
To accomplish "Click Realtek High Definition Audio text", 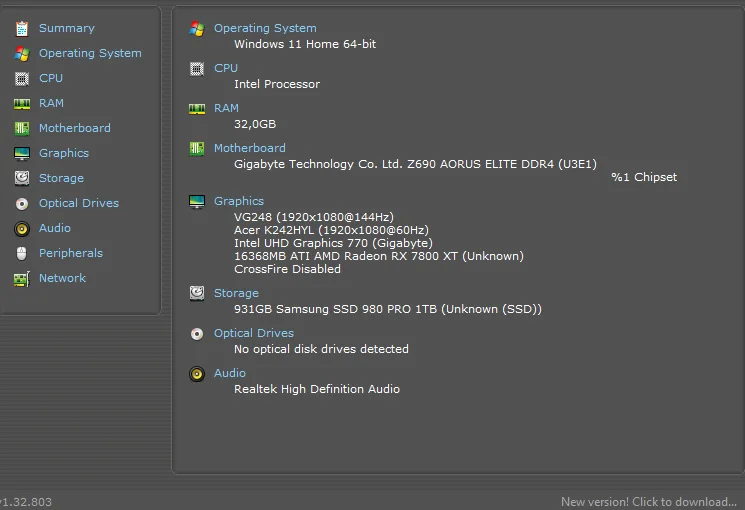I will (x=317, y=389).
